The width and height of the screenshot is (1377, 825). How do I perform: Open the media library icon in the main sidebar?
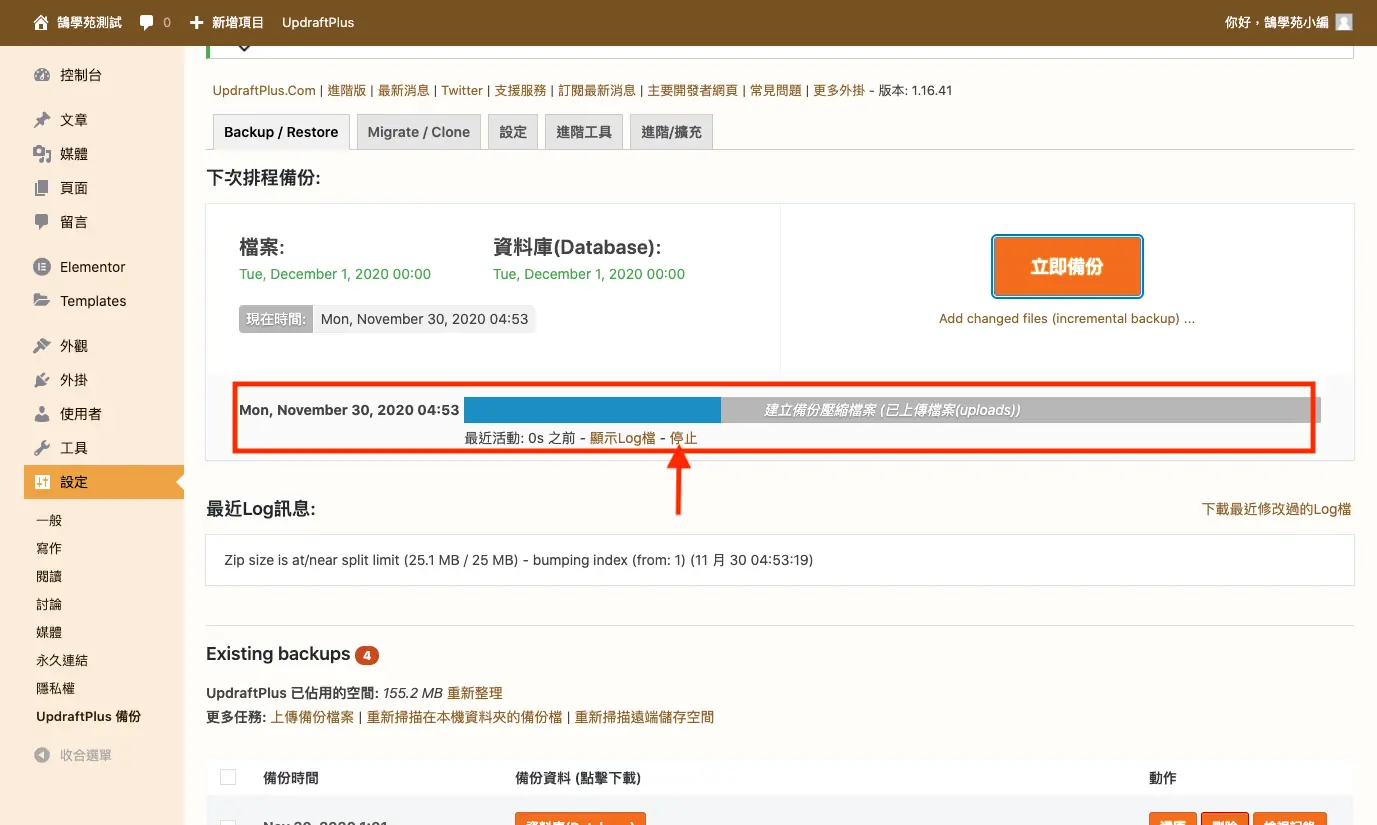42,154
